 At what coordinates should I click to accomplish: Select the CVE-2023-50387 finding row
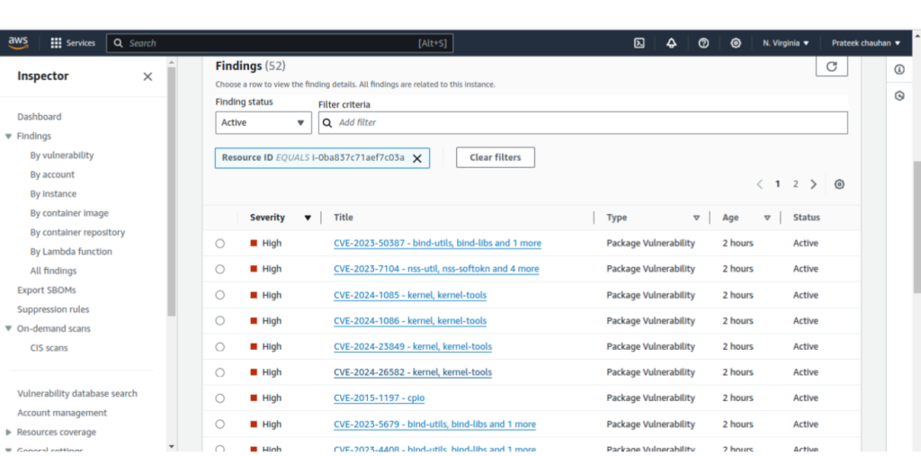[x=220, y=243]
